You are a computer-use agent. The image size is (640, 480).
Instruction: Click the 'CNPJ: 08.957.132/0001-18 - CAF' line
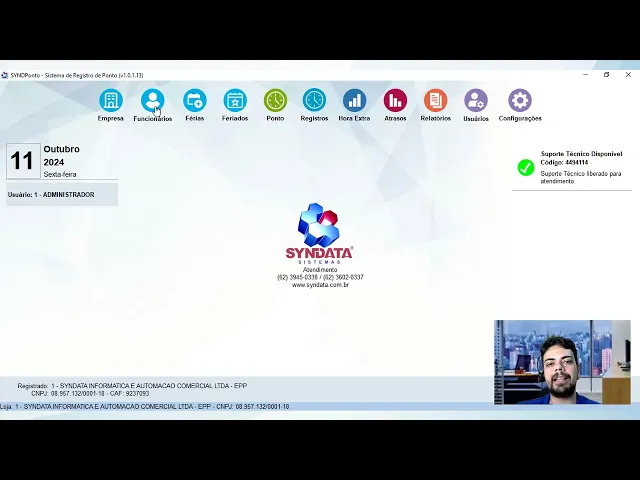click(90, 393)
